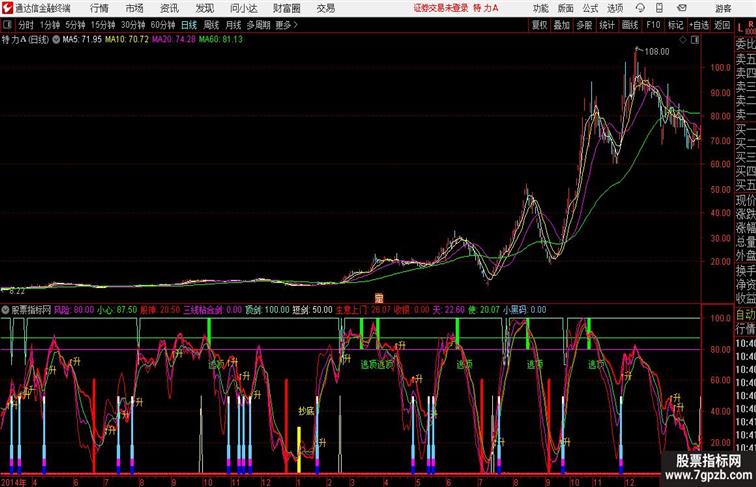Click the mobile phone icon
This screenshot has width=756, height=487.
pos(659,8)
